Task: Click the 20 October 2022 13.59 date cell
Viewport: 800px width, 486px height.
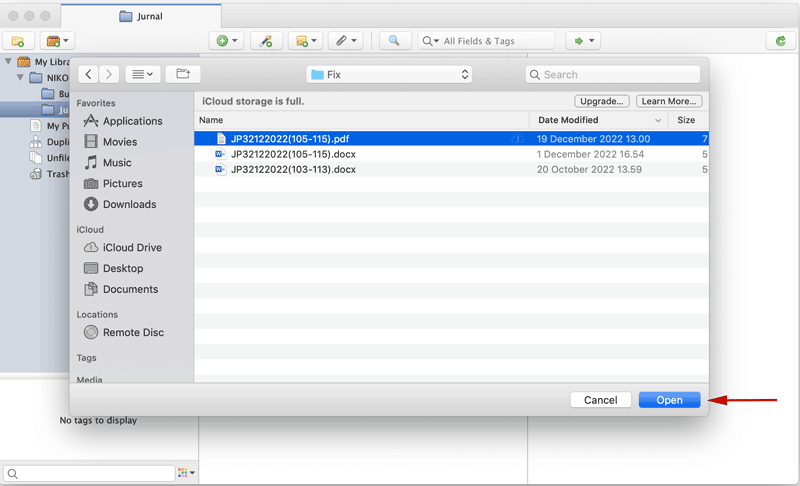Action: pyautogui.click(x=589, y=169)
